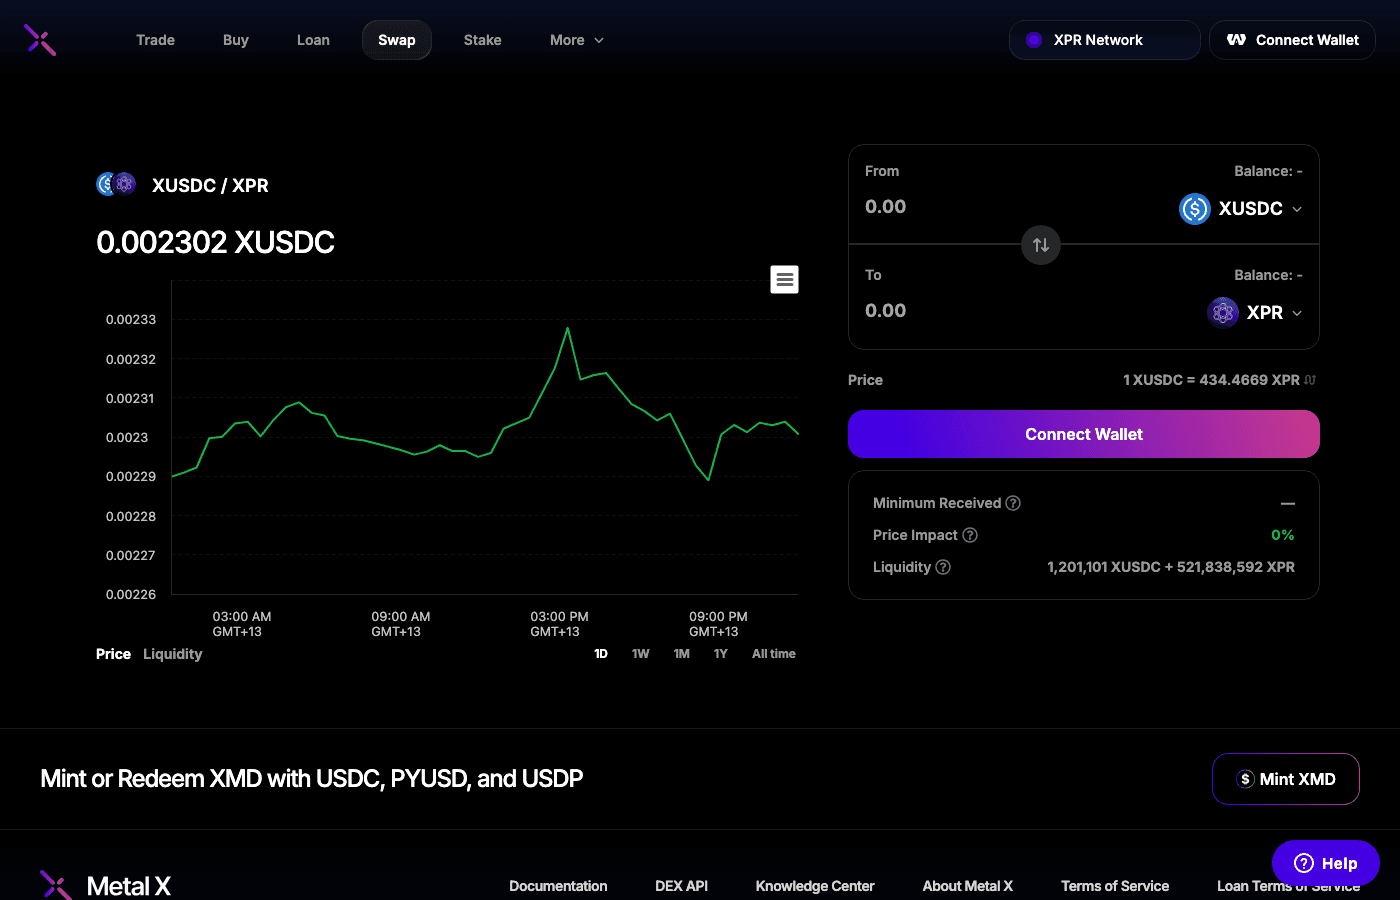Select the 1W chart timeframe
Viewport: 1400px width, 900px height.
click(x=640, y=654)
